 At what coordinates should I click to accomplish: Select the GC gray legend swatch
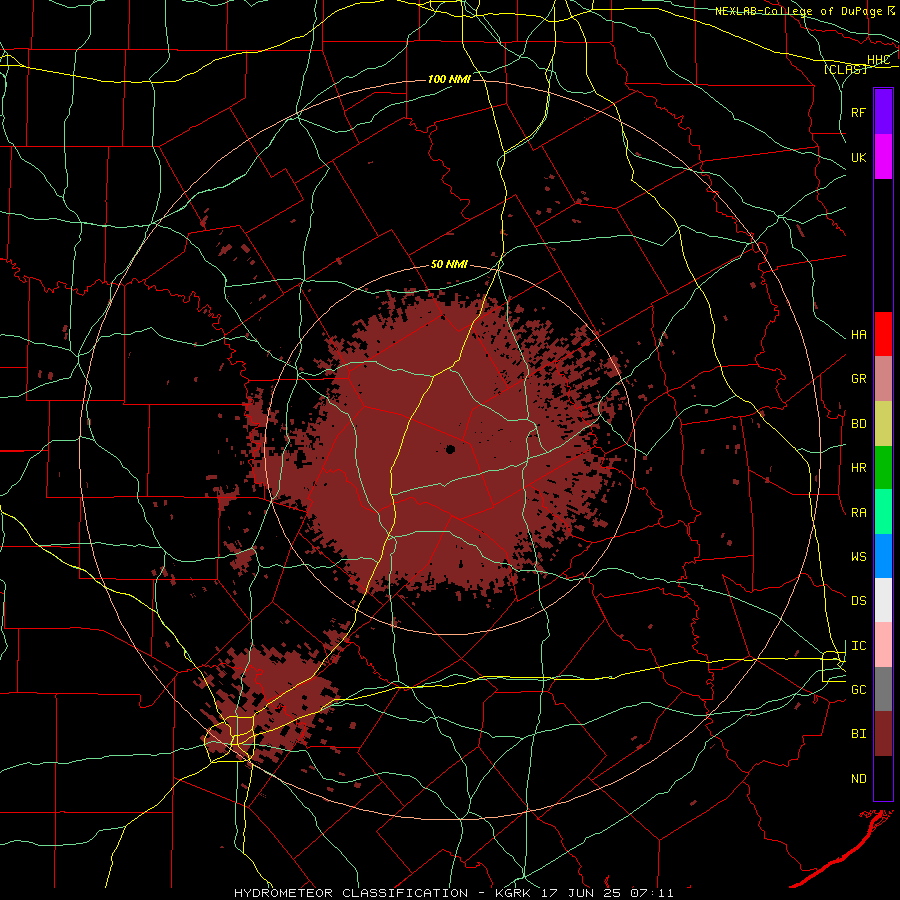(x=883, y=689)
